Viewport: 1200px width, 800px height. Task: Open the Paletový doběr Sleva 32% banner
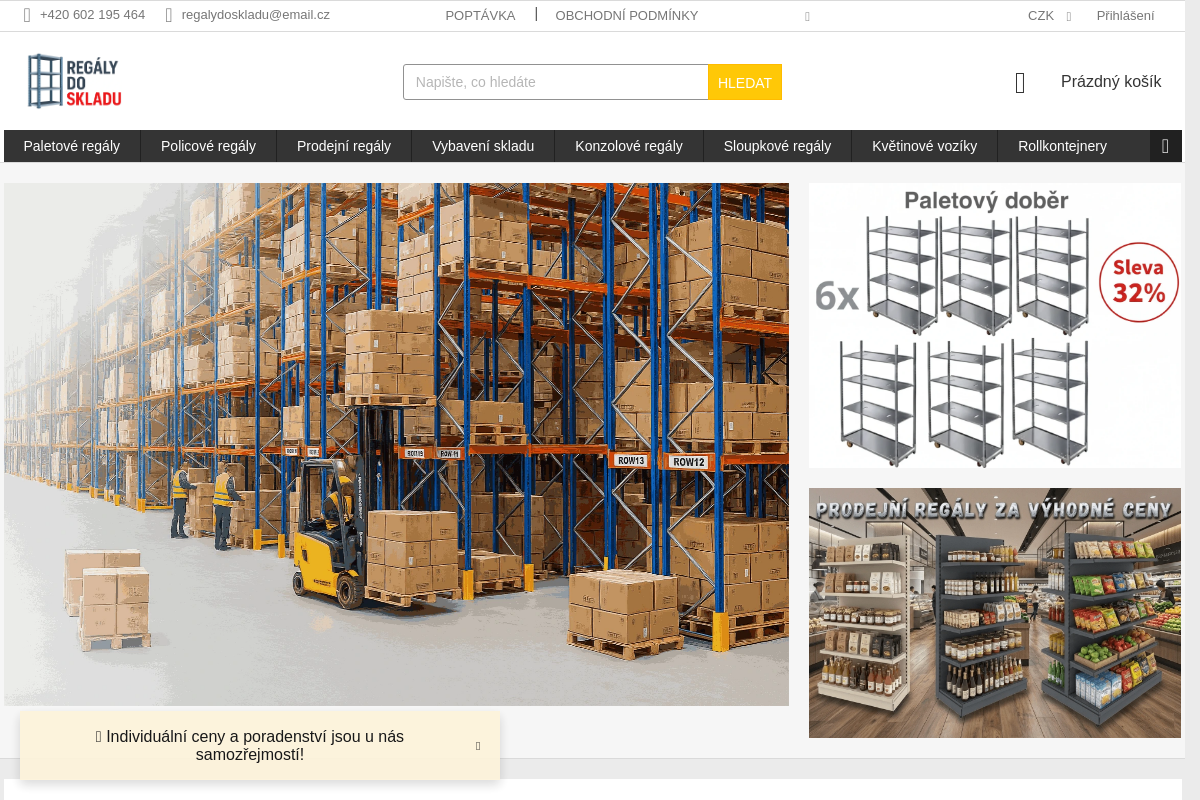[995, 325]
